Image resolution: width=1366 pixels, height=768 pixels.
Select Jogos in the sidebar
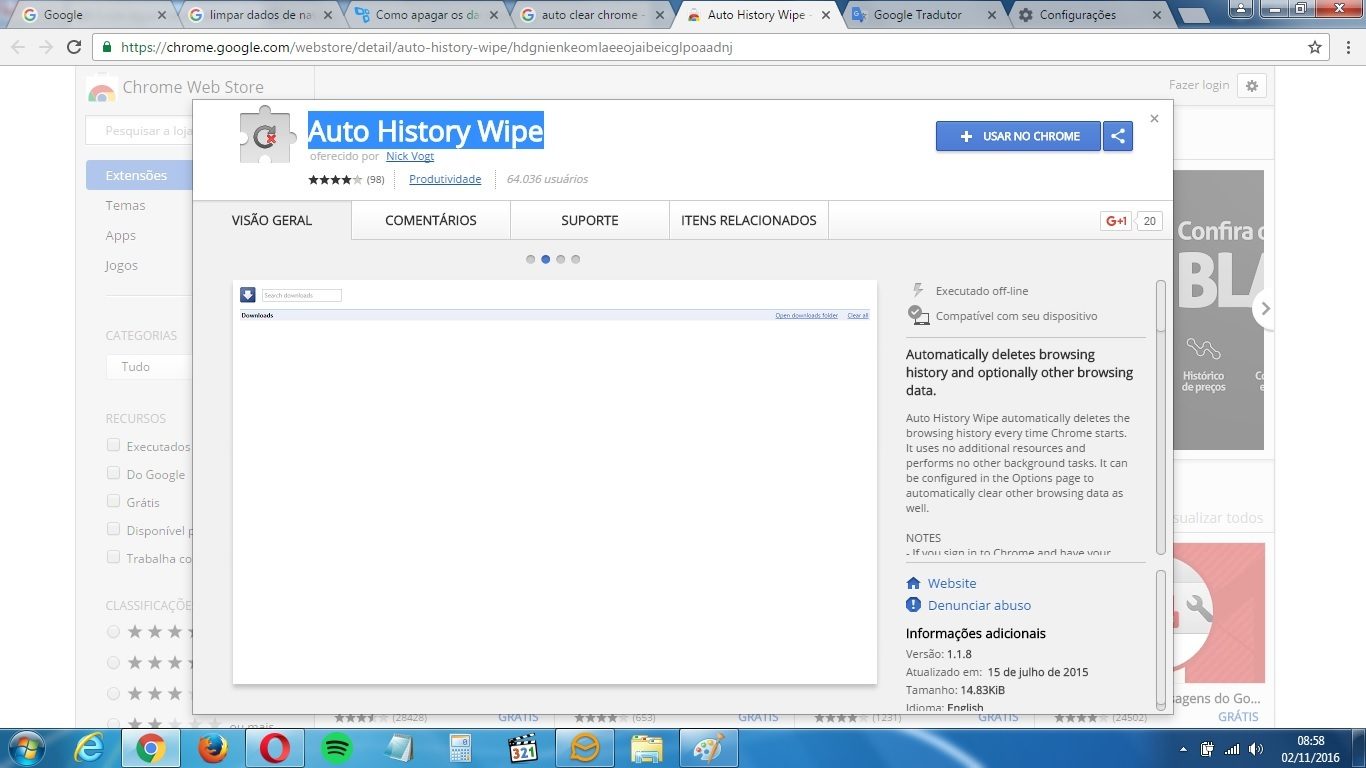pos(121,265)
